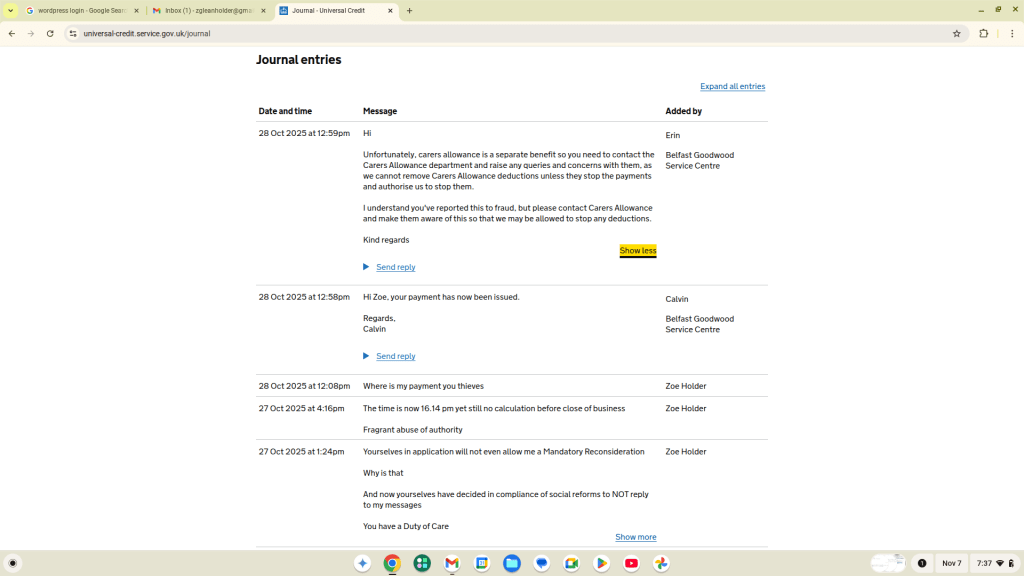Viewport: 1024px width, 576px height.
Task: Open the Files app in shelf
Action: 512,563
